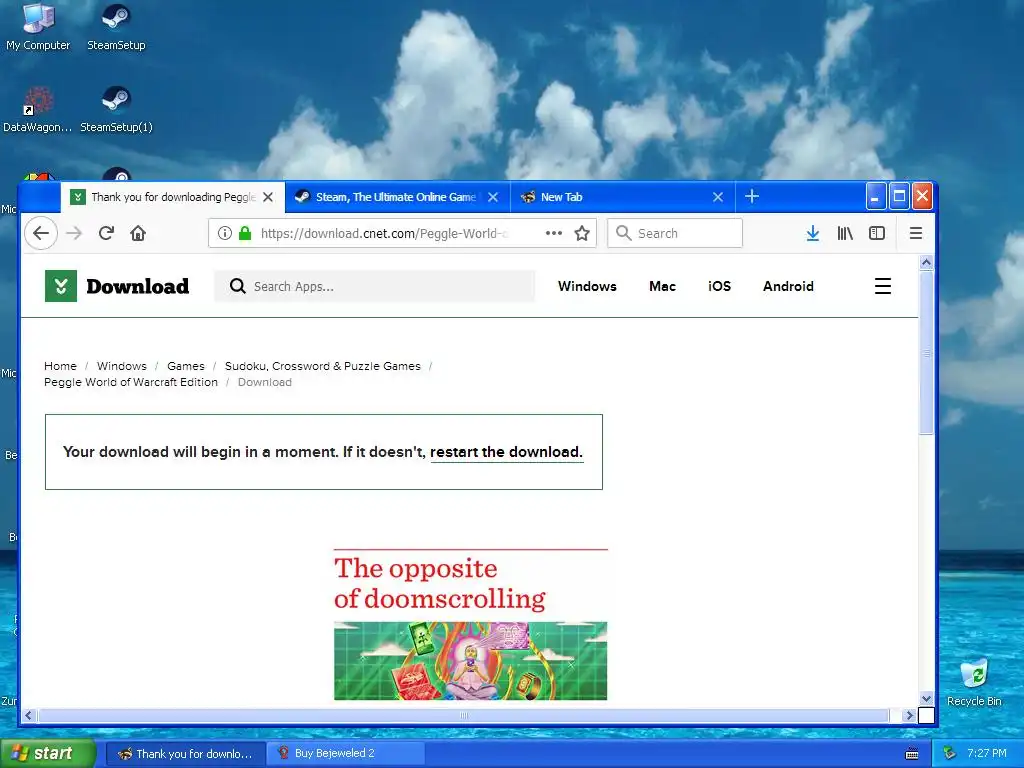Reload the current page
The height and width of the screenshot is (768, 1024).
(x=106, y=233)
